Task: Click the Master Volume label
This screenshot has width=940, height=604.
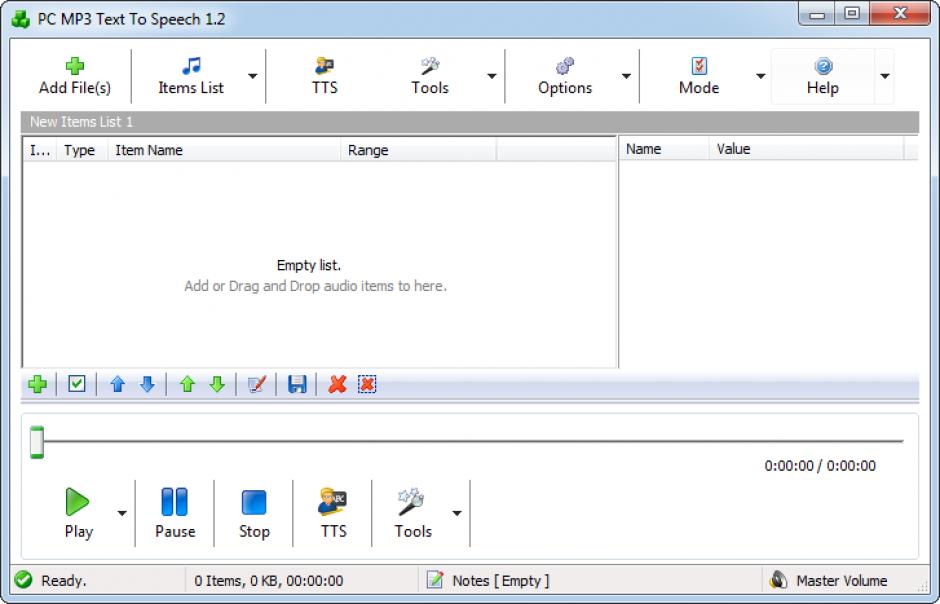Action: (842, 581)
